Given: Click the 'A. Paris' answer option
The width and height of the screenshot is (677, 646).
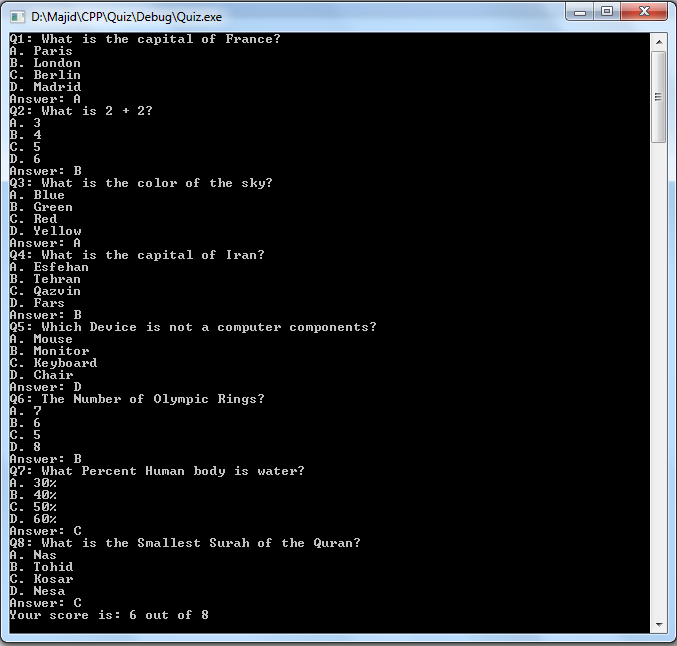Looking at the screenshot, I should point(41,51).
